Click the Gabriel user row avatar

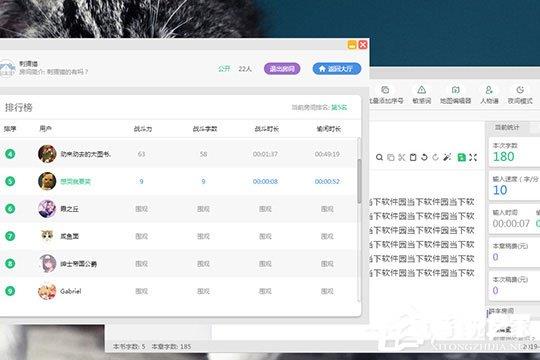click(47, 291)
